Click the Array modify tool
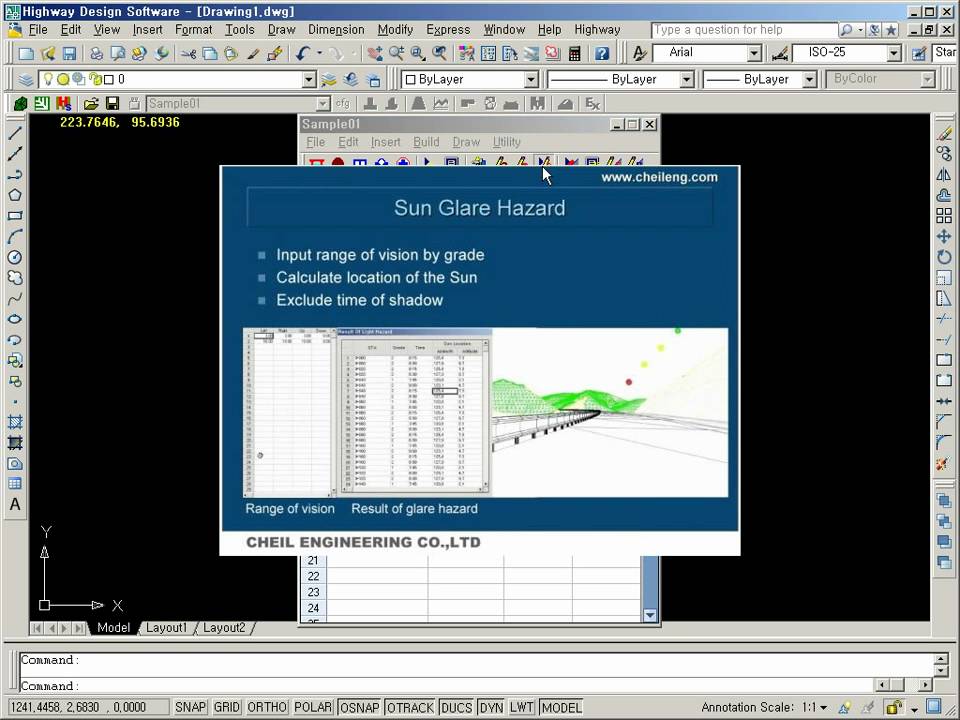This screenshot has width=960, height=720. pyautogui.click(x=944, y=216)
